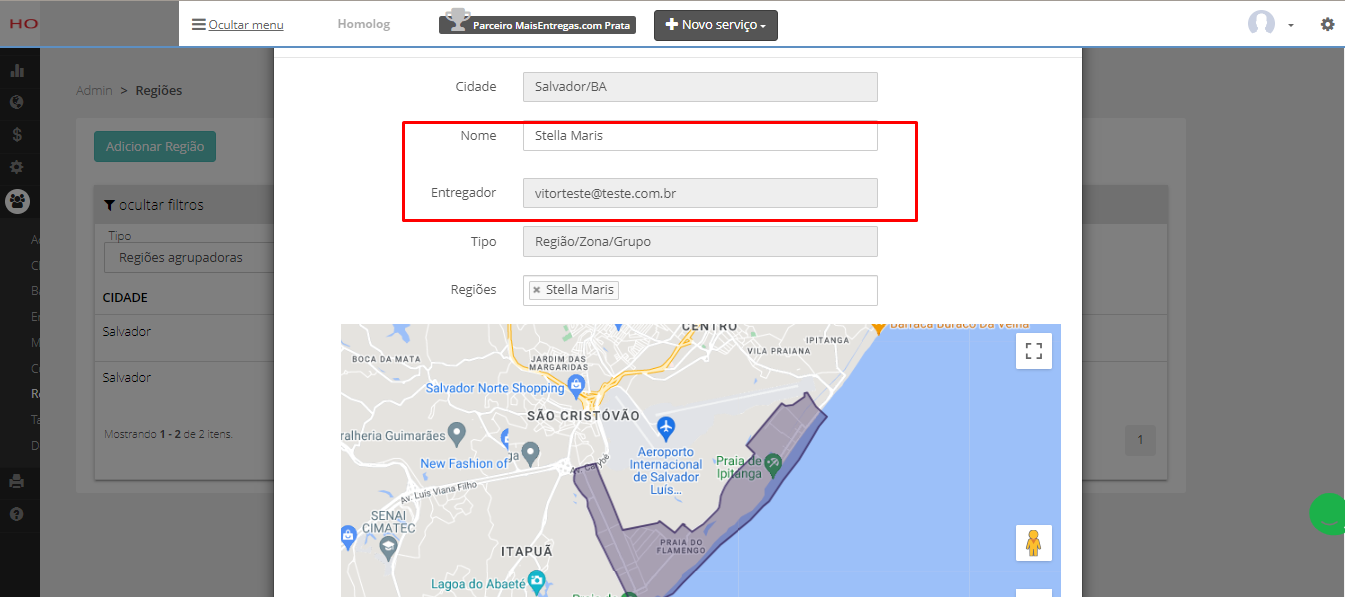Click the Tipo field Região/Zona/Grupo
1345x597 pixels.
click(700, 241)
